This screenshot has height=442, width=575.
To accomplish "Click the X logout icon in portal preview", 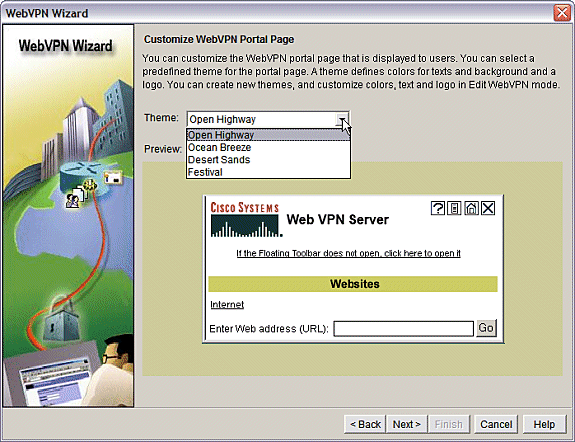I will [x=488, y=208].
